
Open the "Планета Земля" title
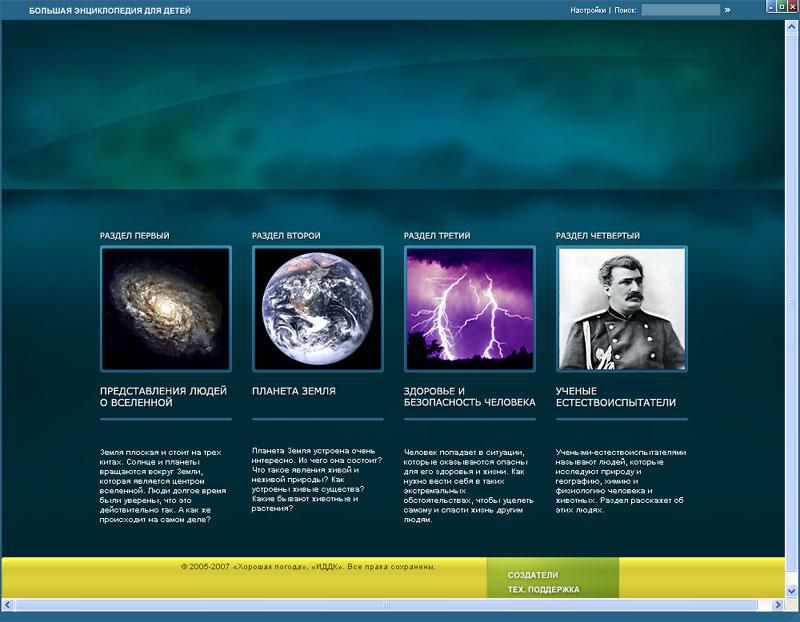(293, 391)
